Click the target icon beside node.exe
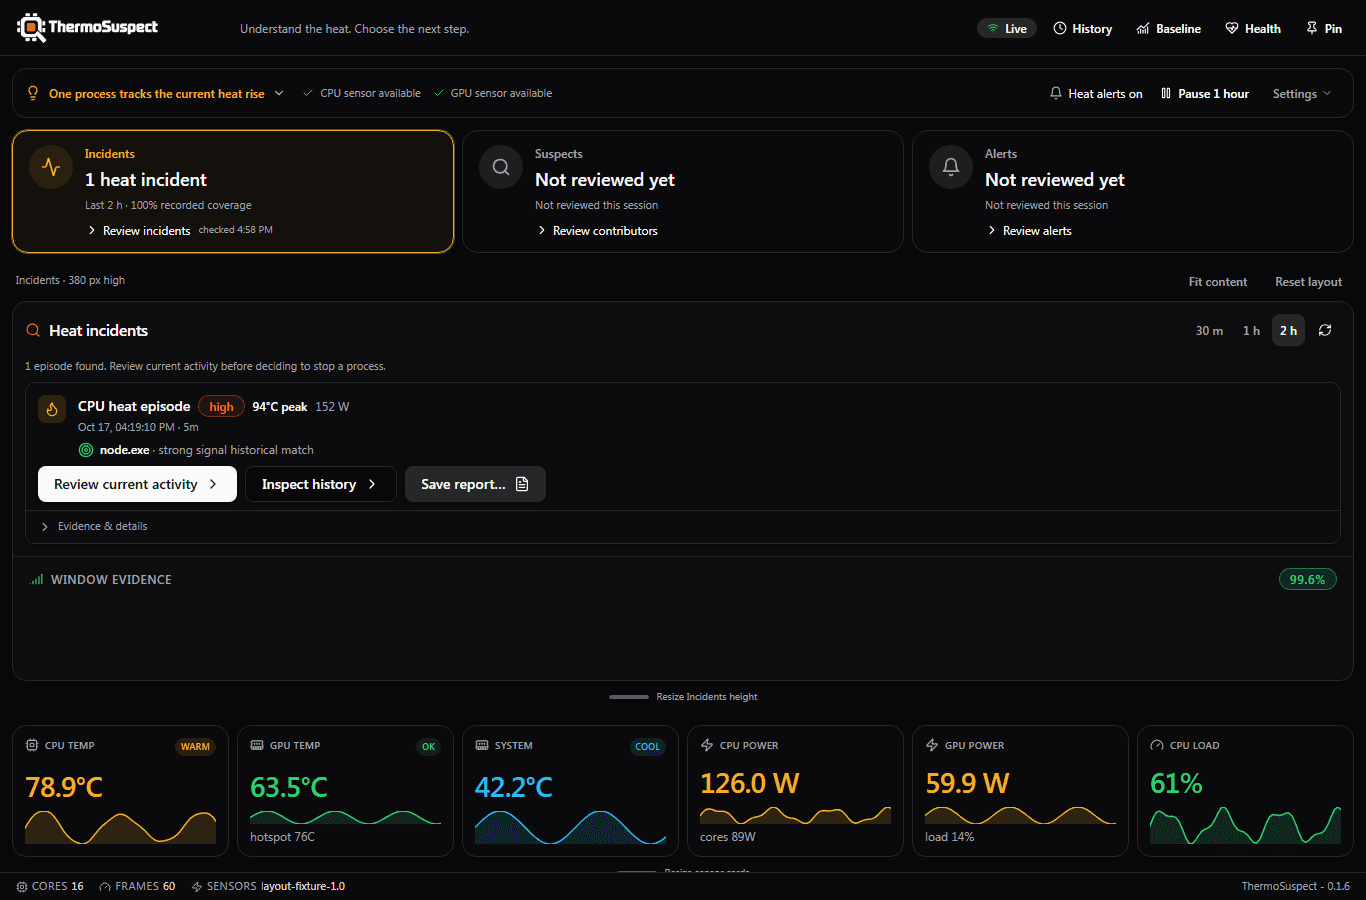The width and height of the screenshot is (1366, 900). coord(86,450)
